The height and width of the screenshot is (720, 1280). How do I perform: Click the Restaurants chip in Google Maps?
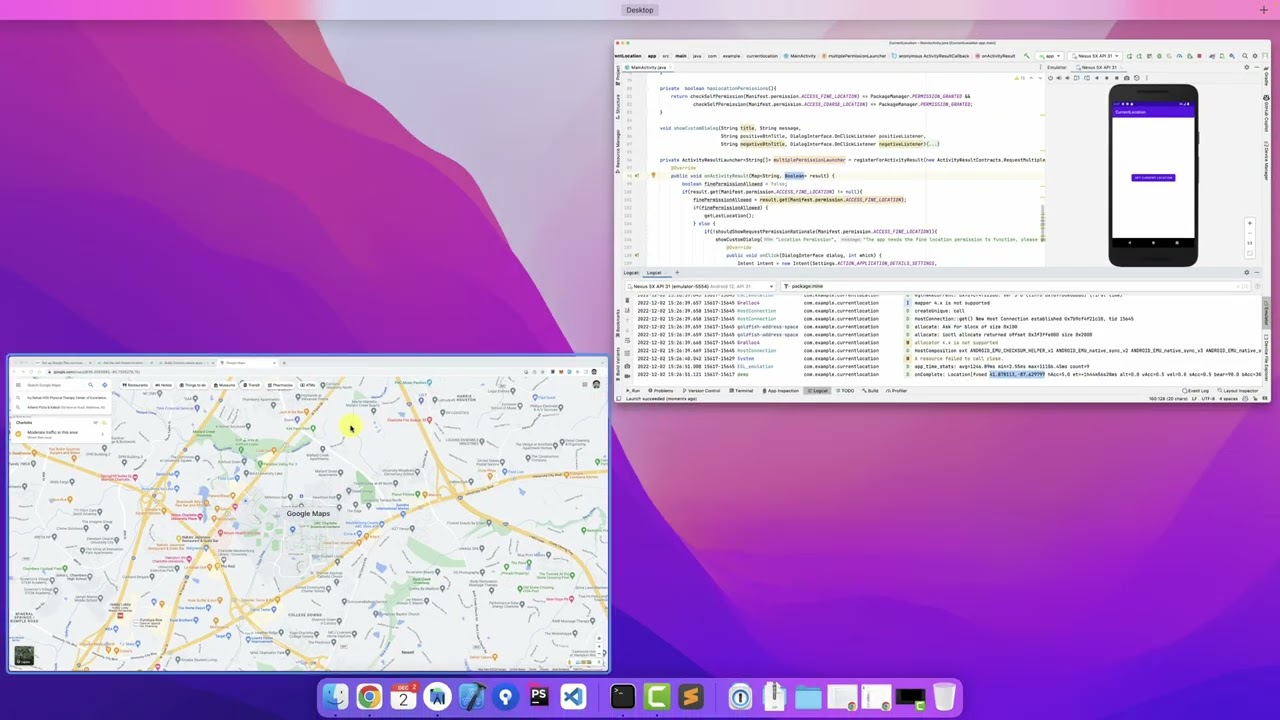pyautogui.click(x=136, y=385)
